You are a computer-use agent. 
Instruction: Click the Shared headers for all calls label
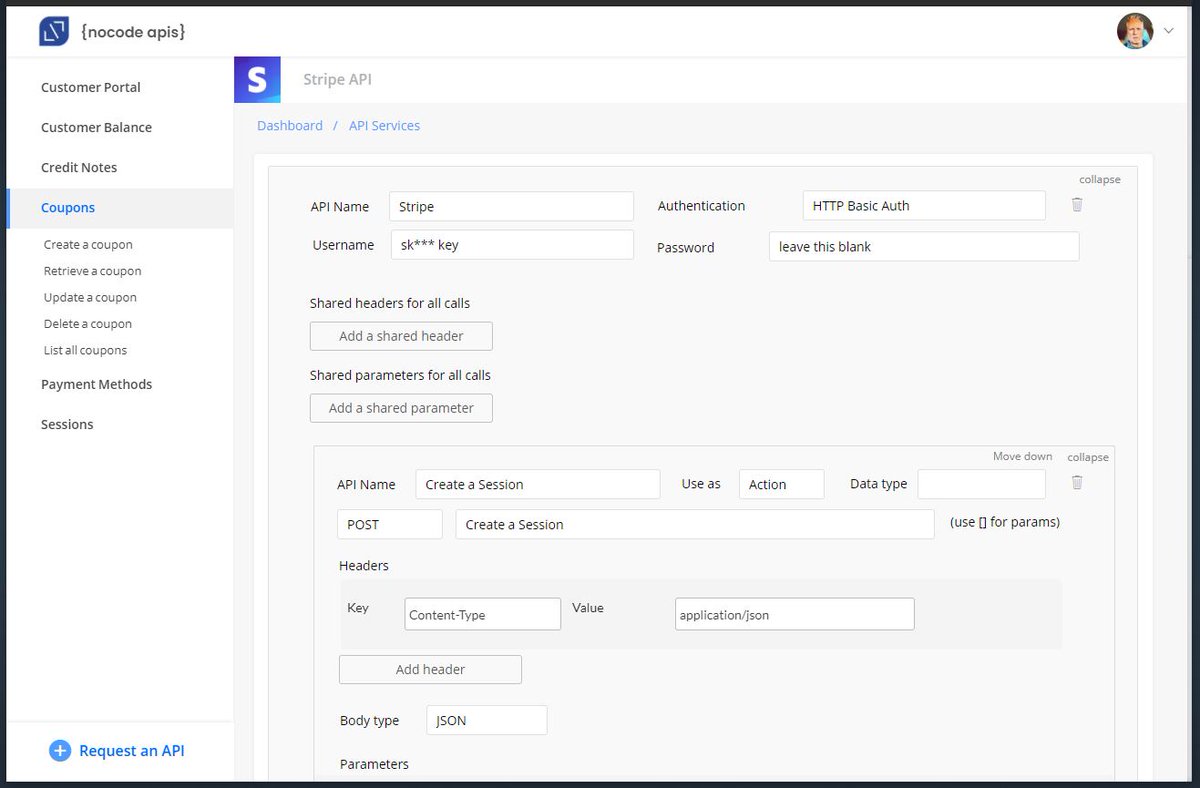coord(390,303)
